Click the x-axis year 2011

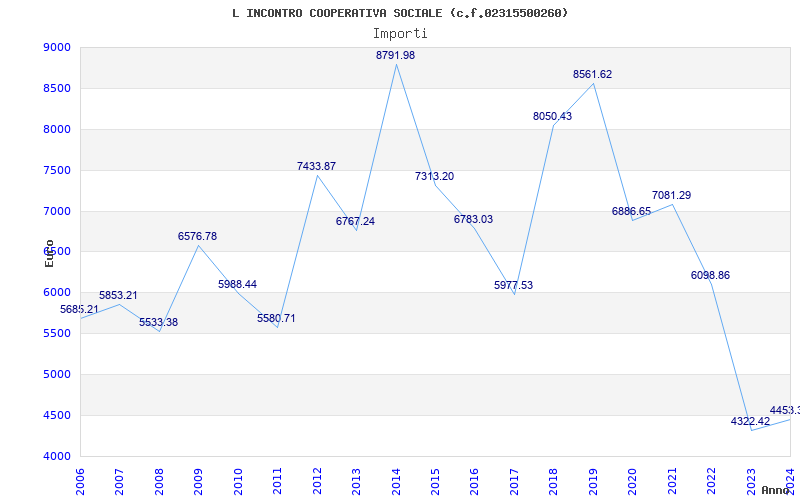point(278,481)
